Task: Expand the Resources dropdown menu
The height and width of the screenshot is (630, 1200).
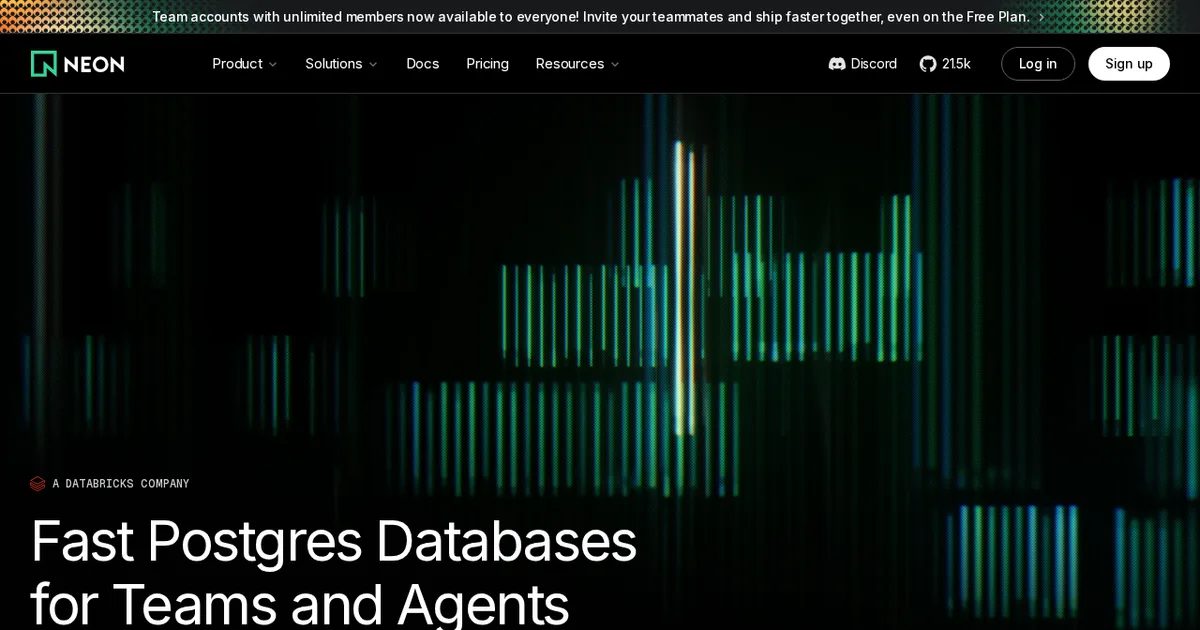Action: tap(578, 64)
